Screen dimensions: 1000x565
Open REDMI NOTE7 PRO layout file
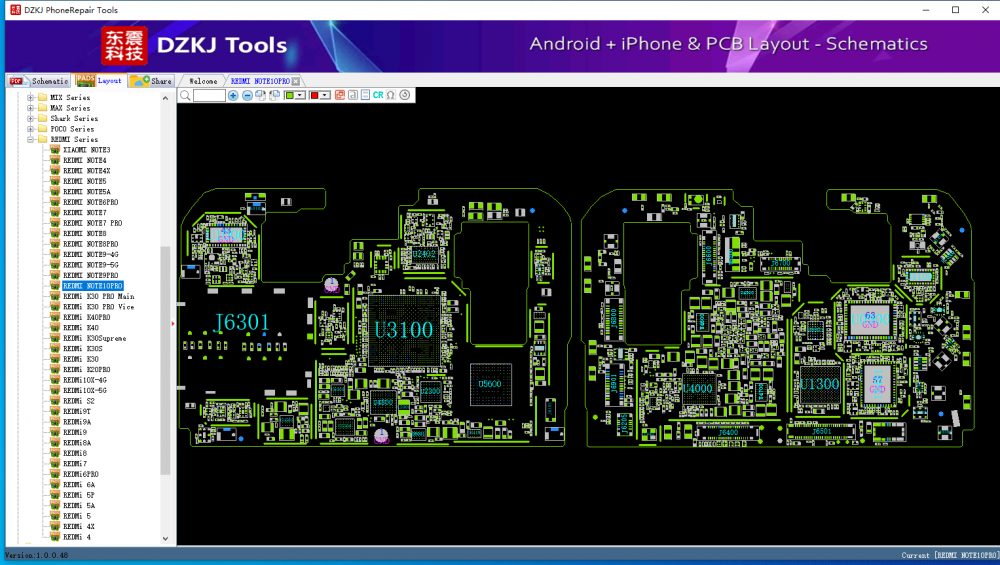point(92,223)
